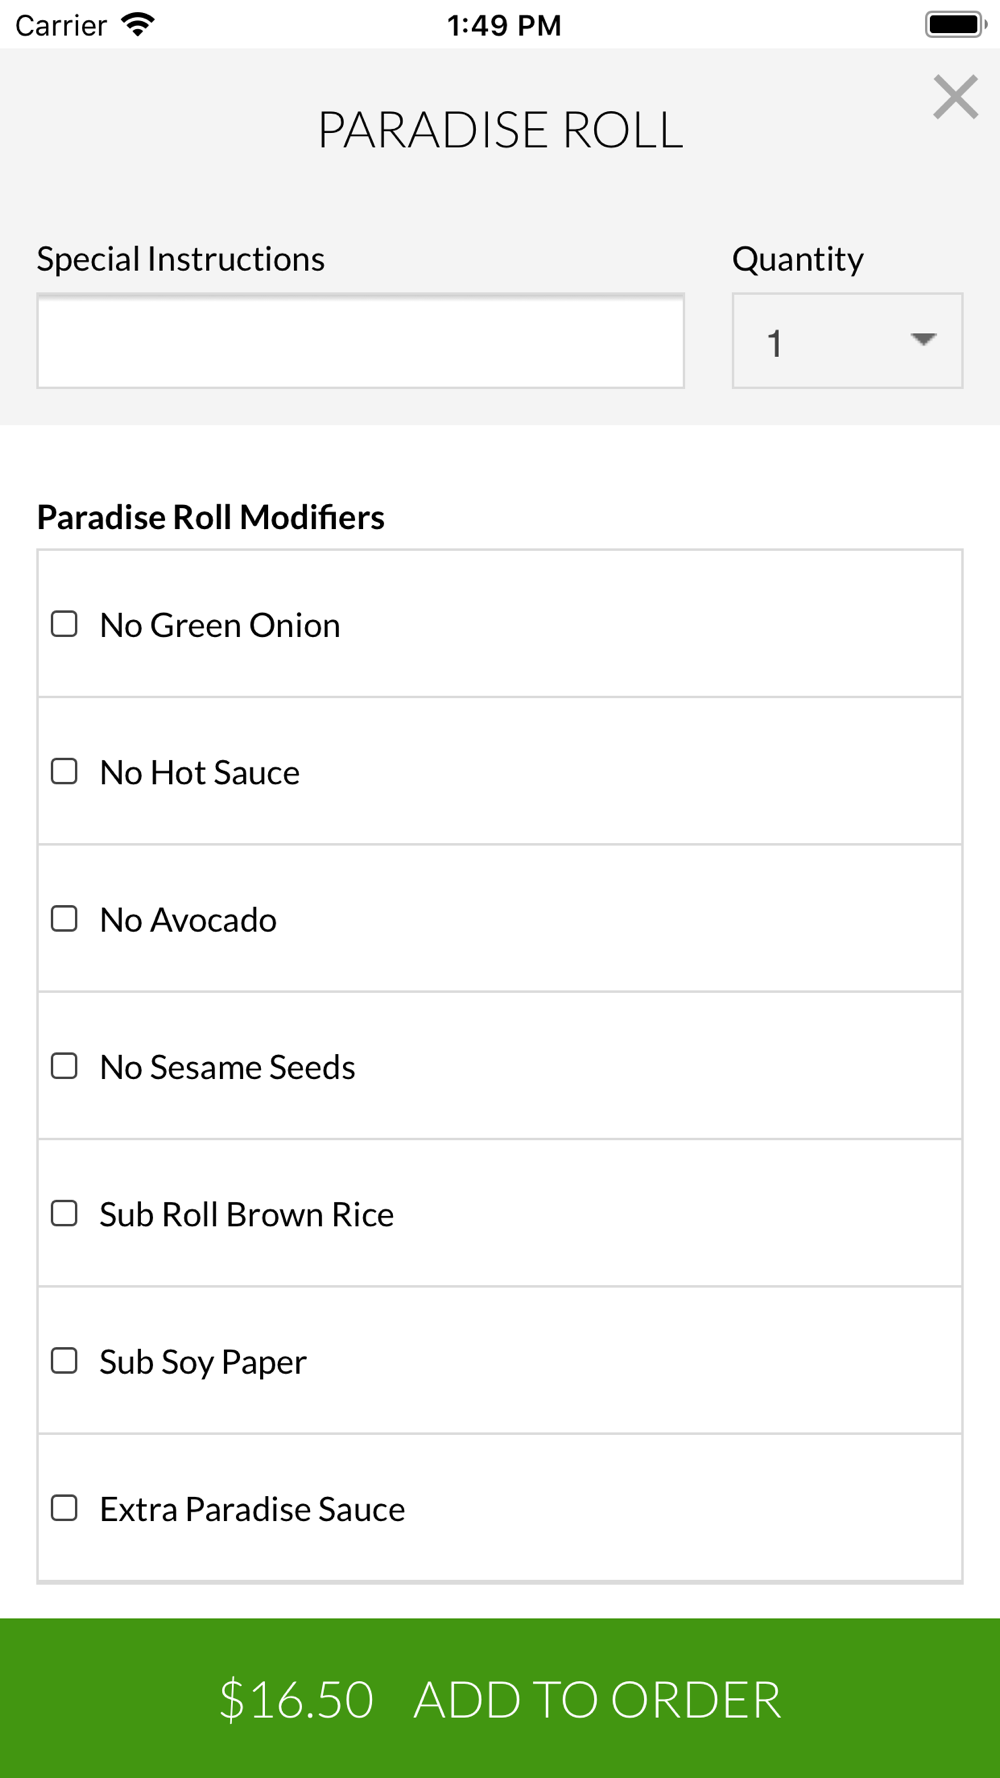Open the Quantity dropdown arrow
This screenshot has height=1778, width=1000.
click(x=923, y=340)
